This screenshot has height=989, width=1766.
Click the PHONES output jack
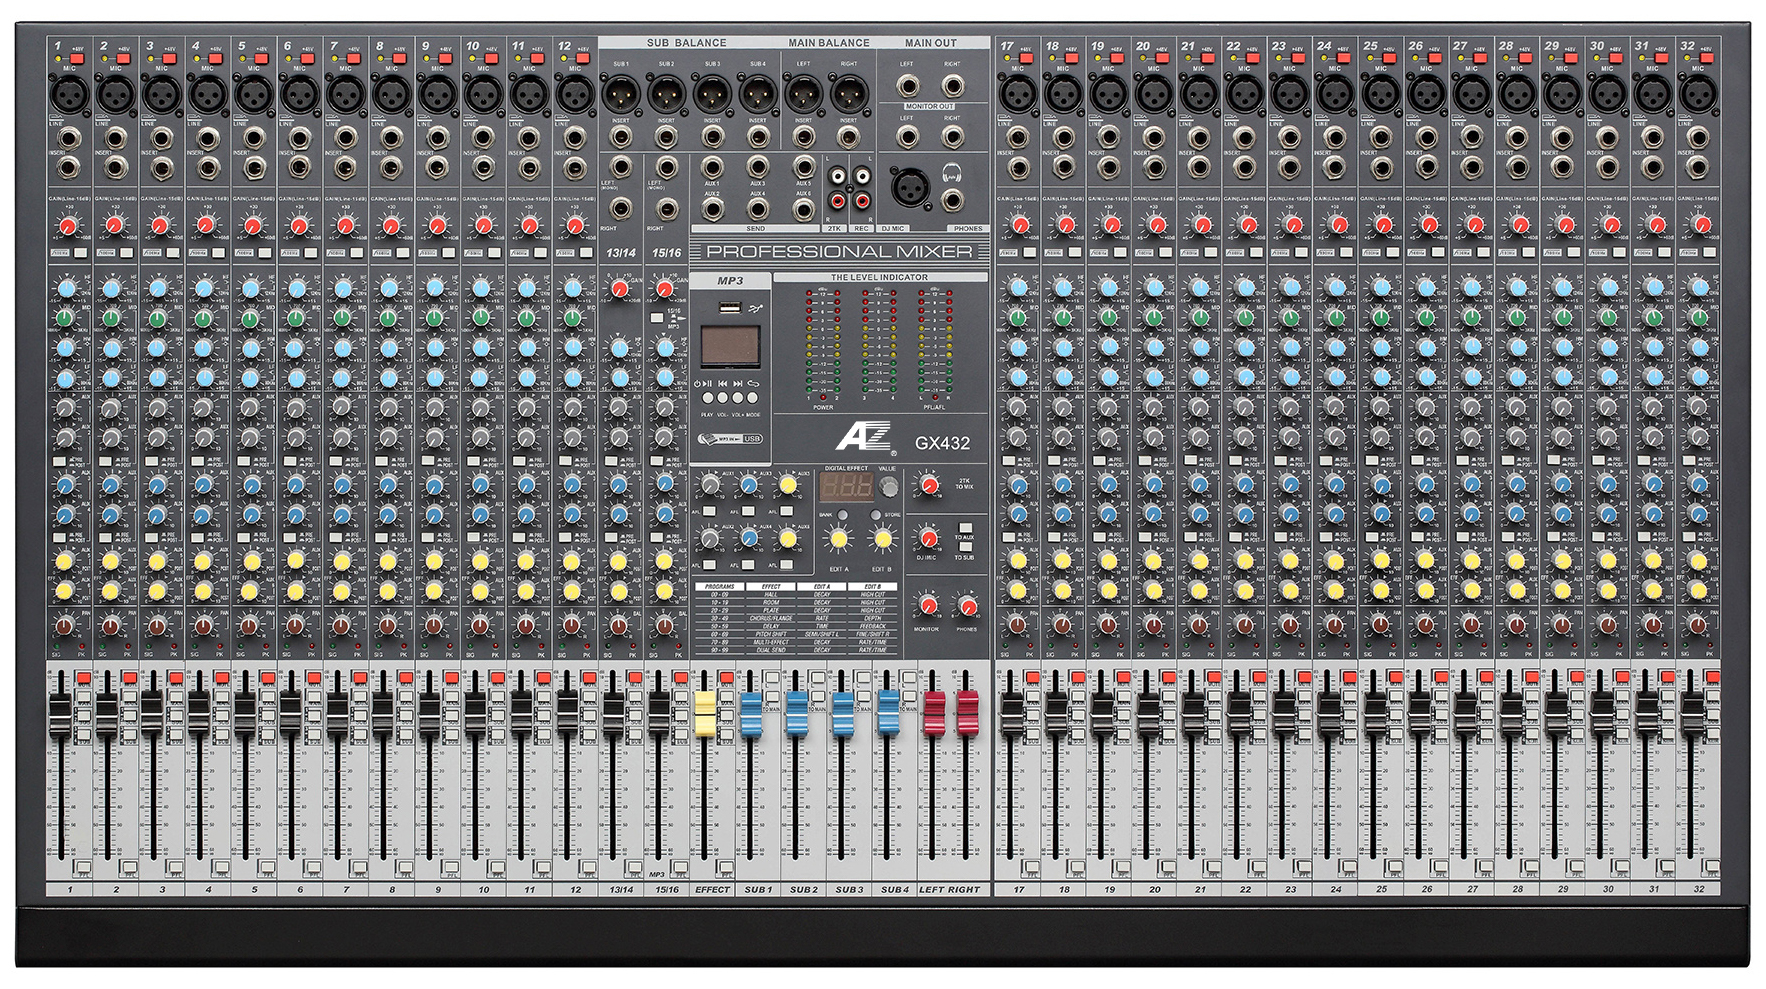click(952, 201)
